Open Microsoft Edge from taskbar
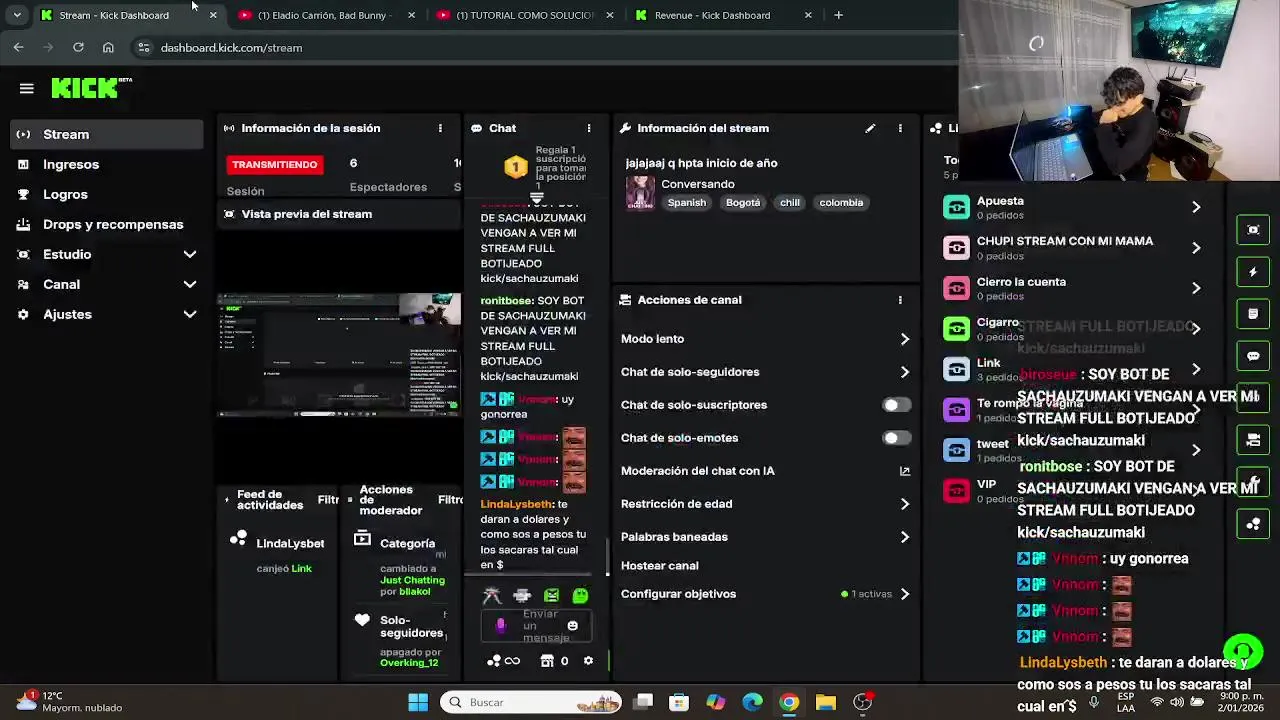This screenshot has width=1280, height=720. coord(752,702)
